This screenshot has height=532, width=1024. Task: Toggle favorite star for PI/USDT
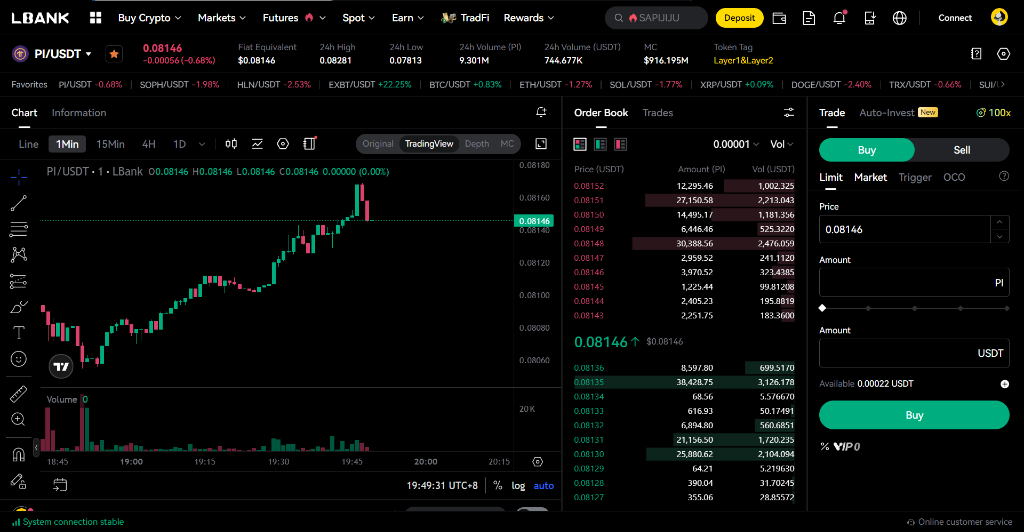(114, 54)
